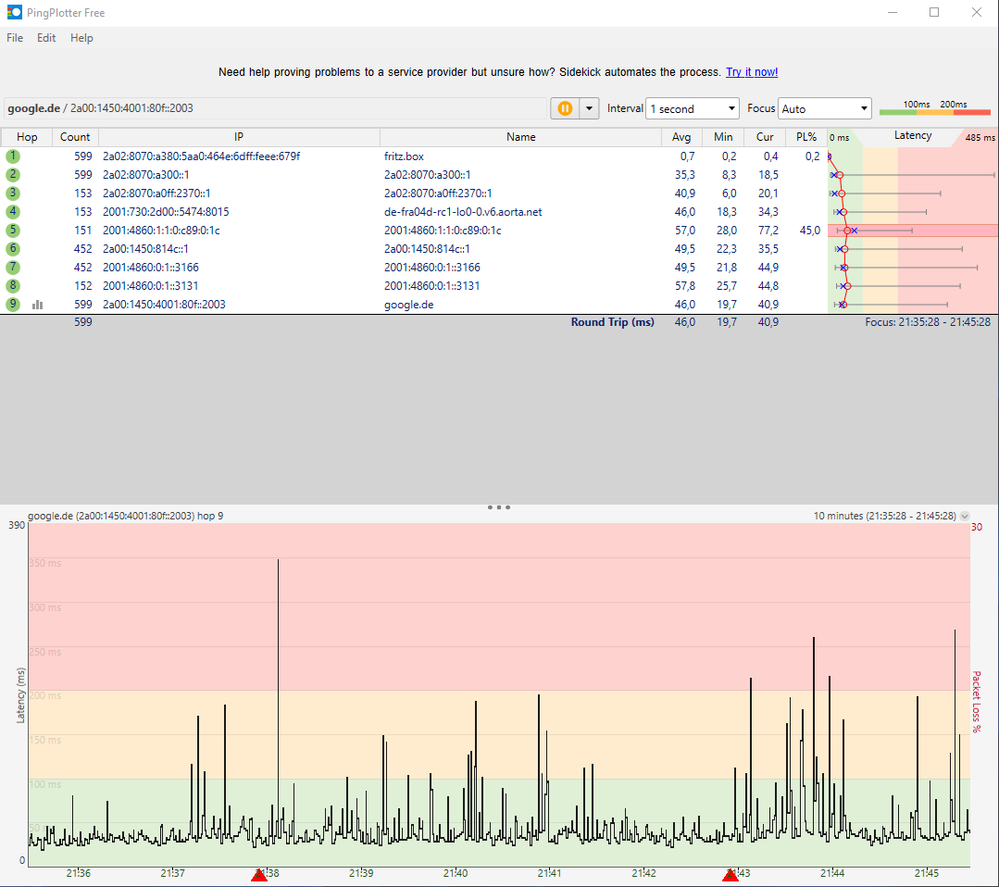Click the timeline graph title 'google.de ... hop 9'
Screen dimensions: 999x887
pos(126,516)
